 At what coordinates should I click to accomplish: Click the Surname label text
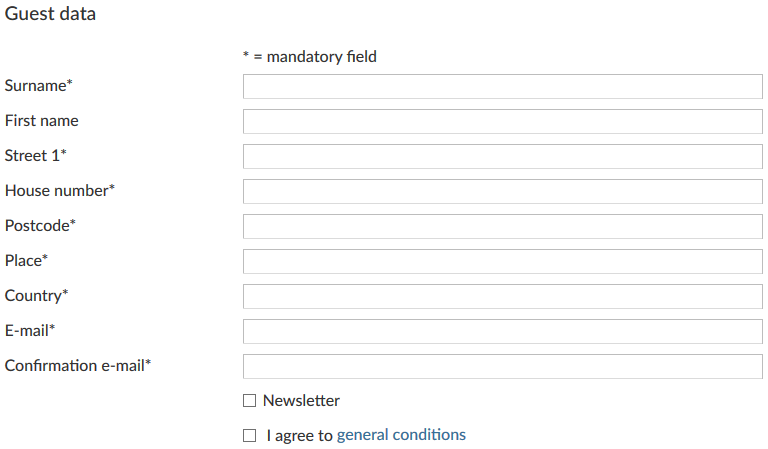pyautogui.click(x=37, y=86)
